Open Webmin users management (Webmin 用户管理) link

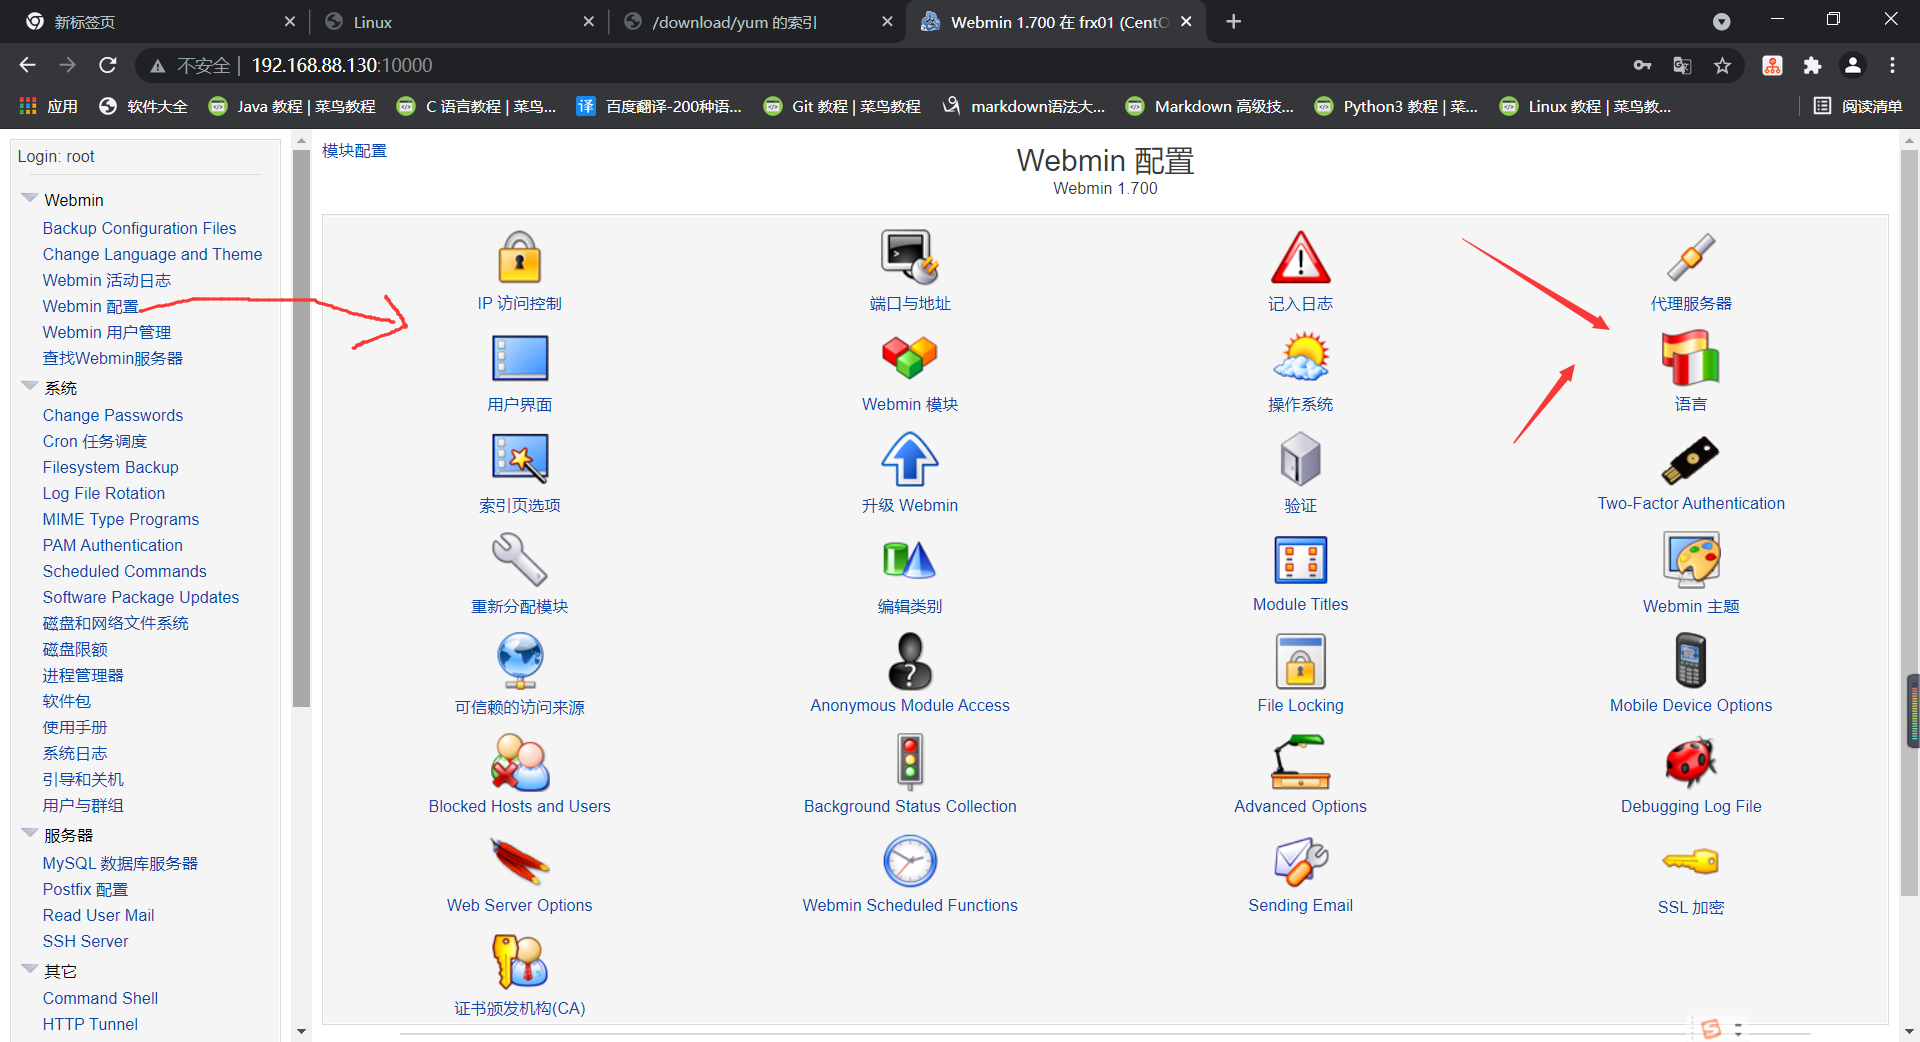click(106, 332)
